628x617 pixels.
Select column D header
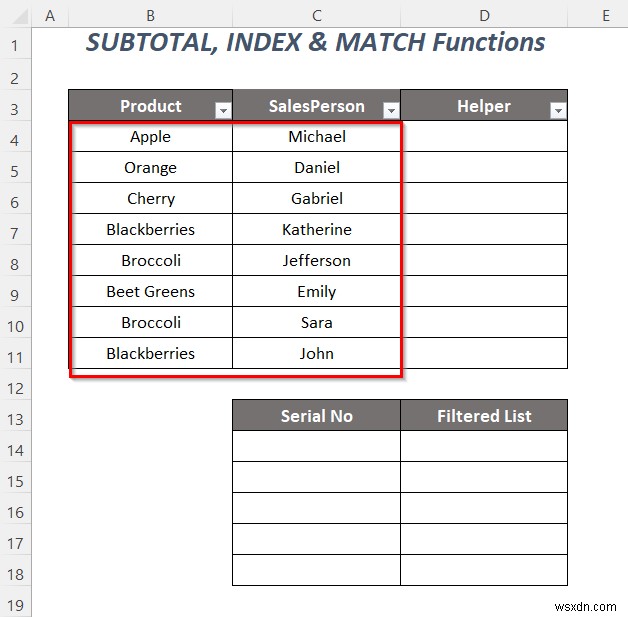(484, 15)
